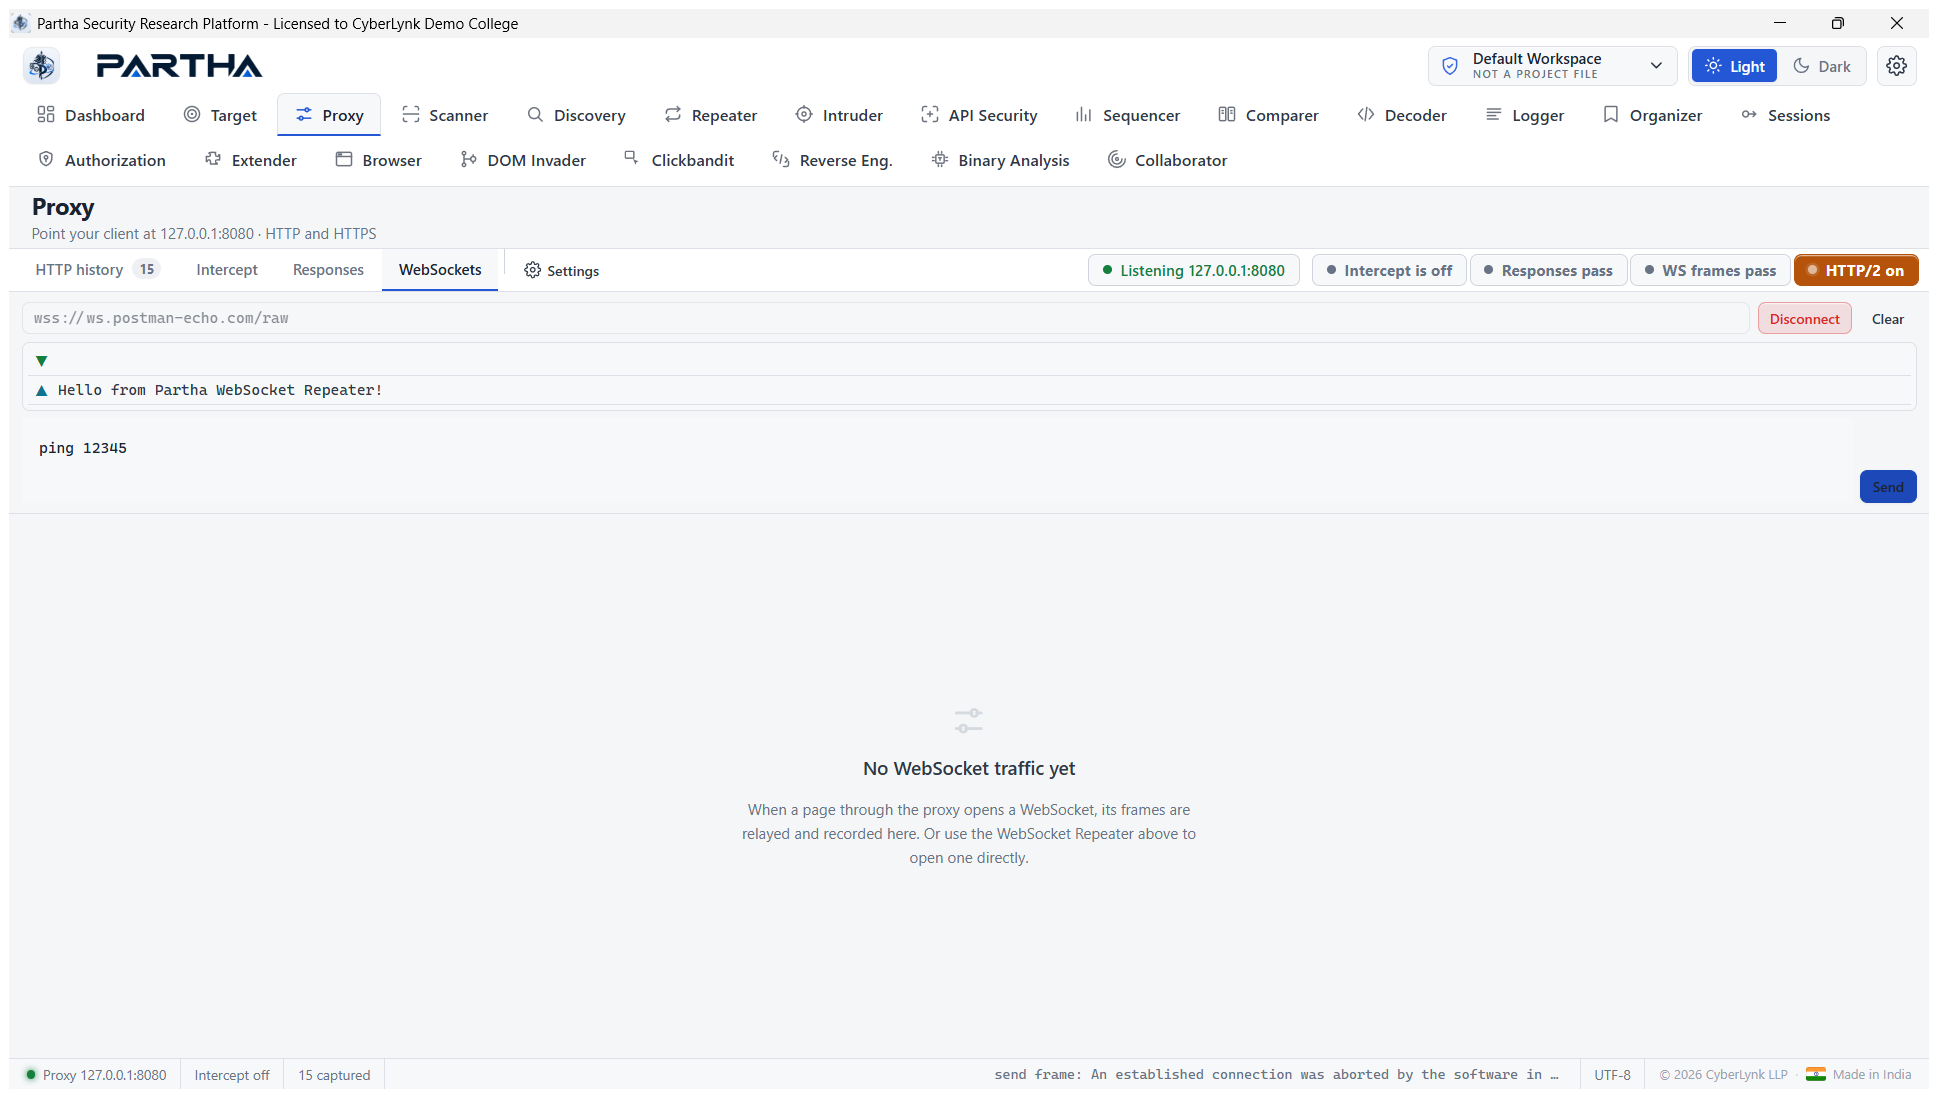The height and width of the screenshot is (1098, 1938).
Task: Collapse frame list with green down triangle
Action: (x=41, y=361)
